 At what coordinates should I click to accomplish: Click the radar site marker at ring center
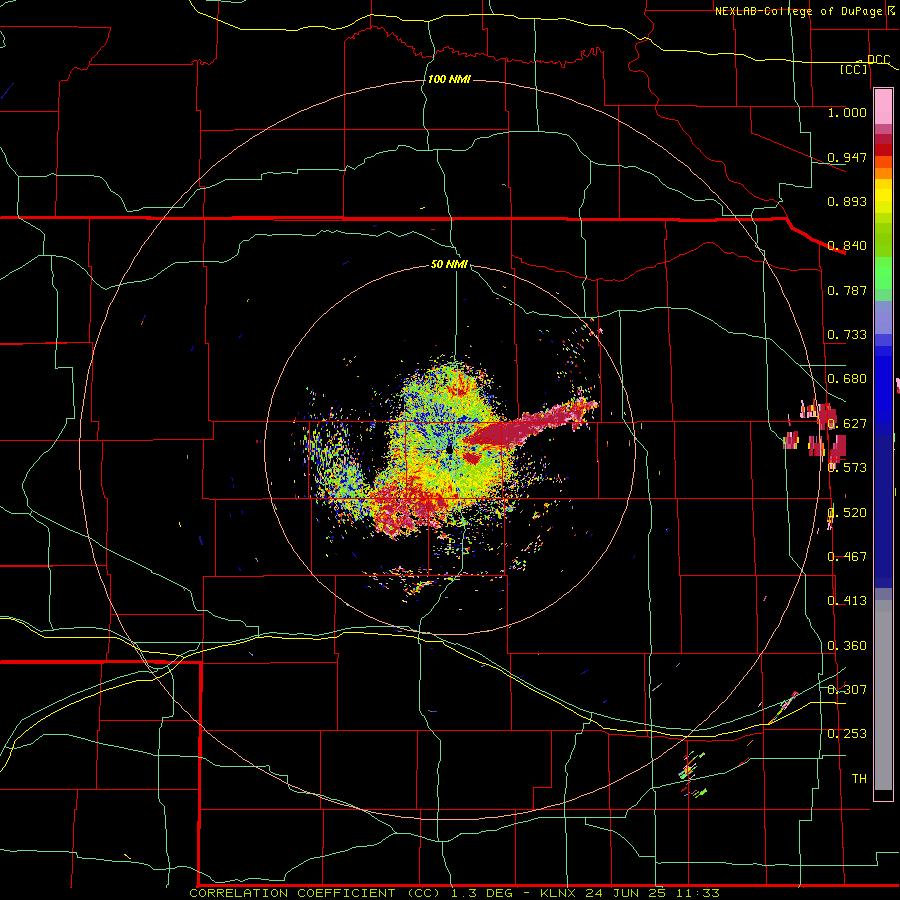[449, 449]
